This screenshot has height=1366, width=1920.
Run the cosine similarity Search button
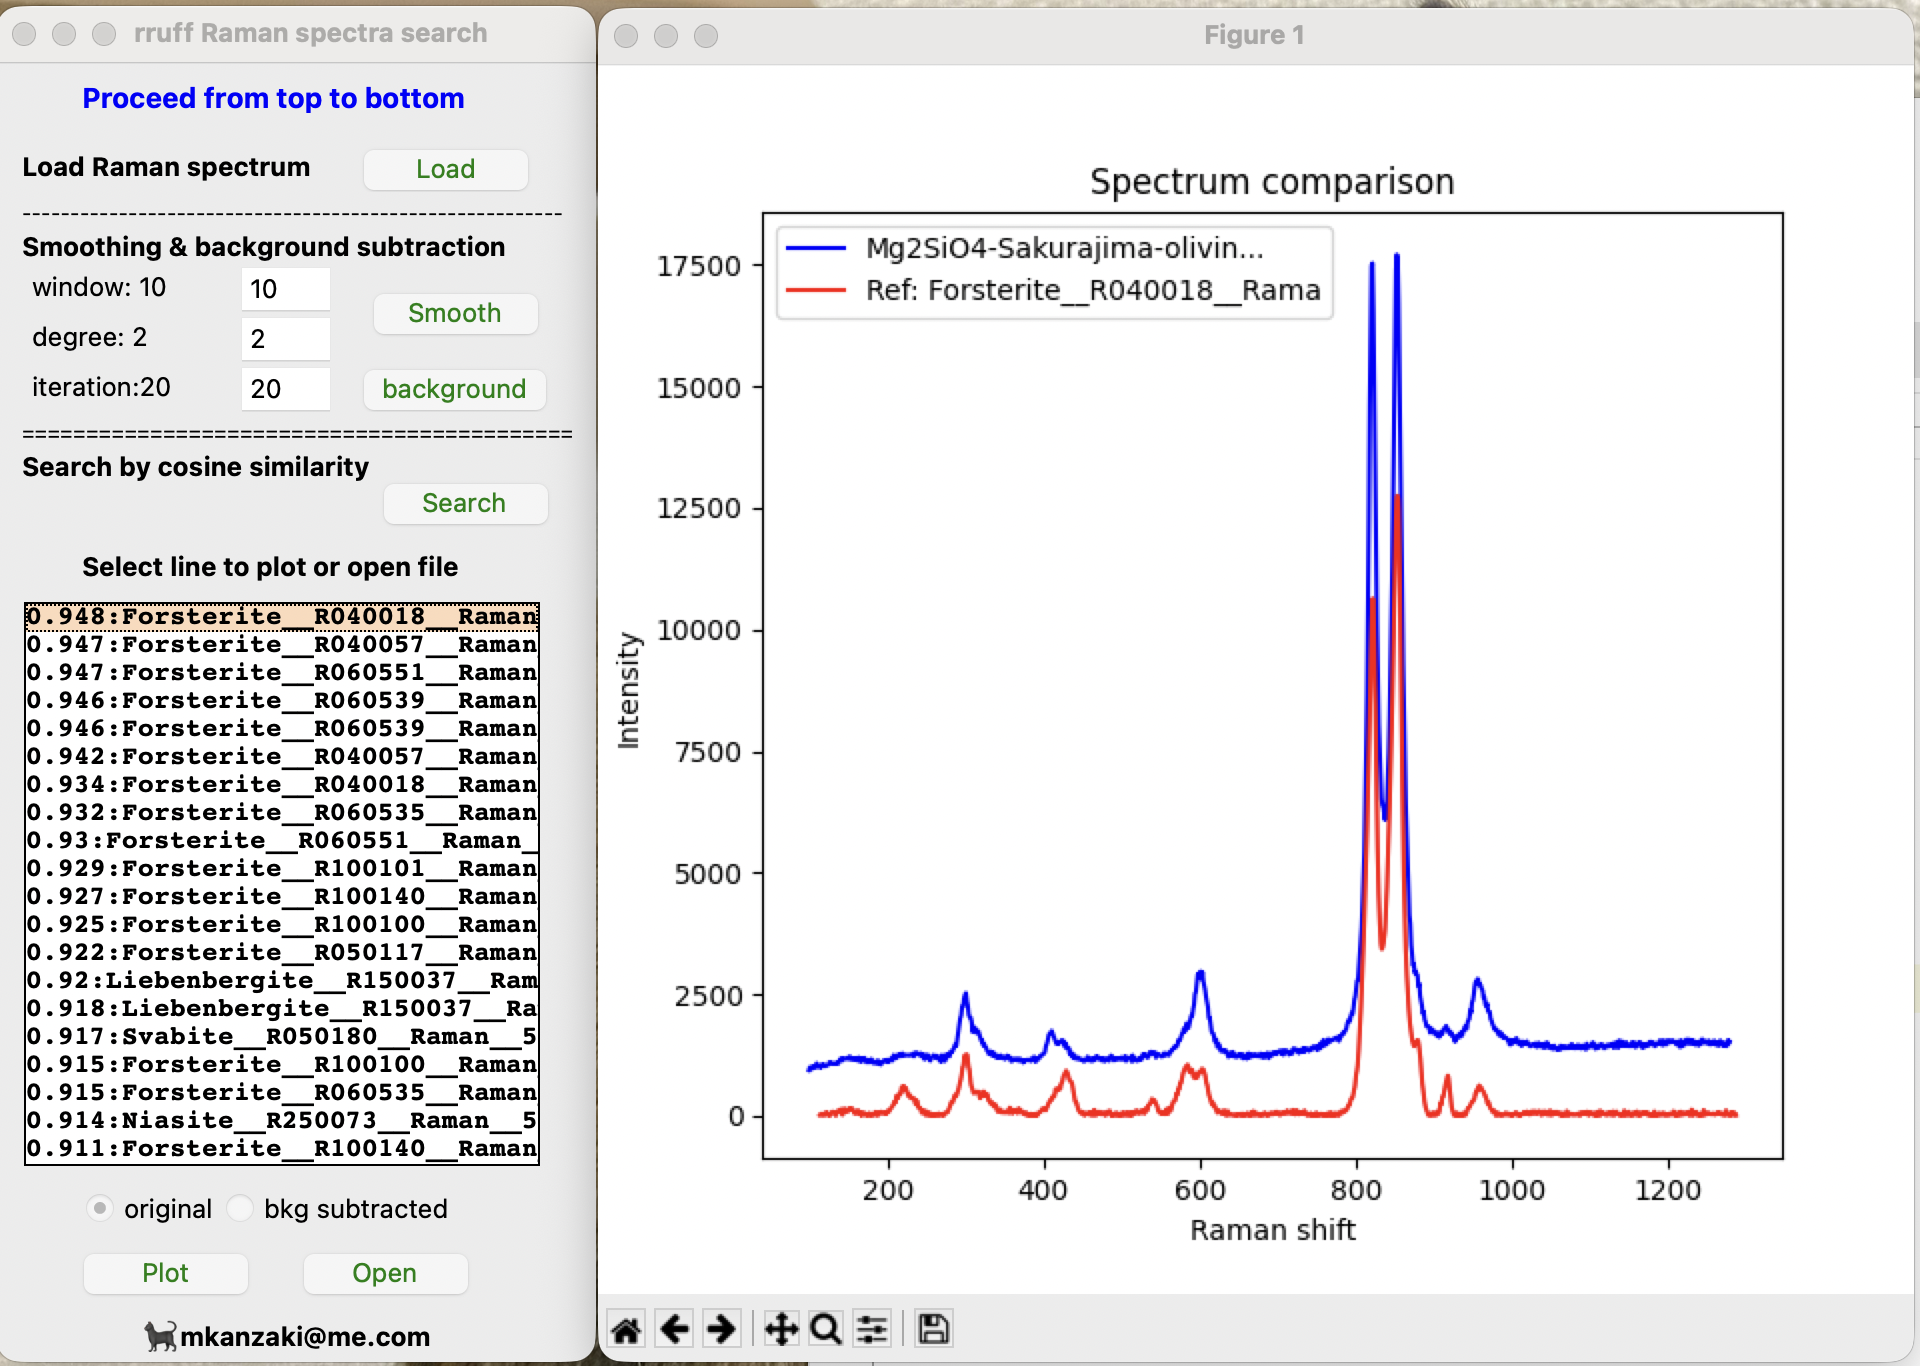pos(464,503)
